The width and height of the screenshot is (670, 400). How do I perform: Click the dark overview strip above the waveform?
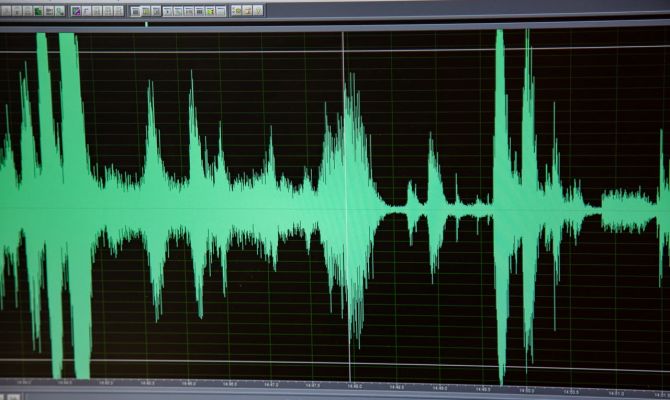(400, 25)
